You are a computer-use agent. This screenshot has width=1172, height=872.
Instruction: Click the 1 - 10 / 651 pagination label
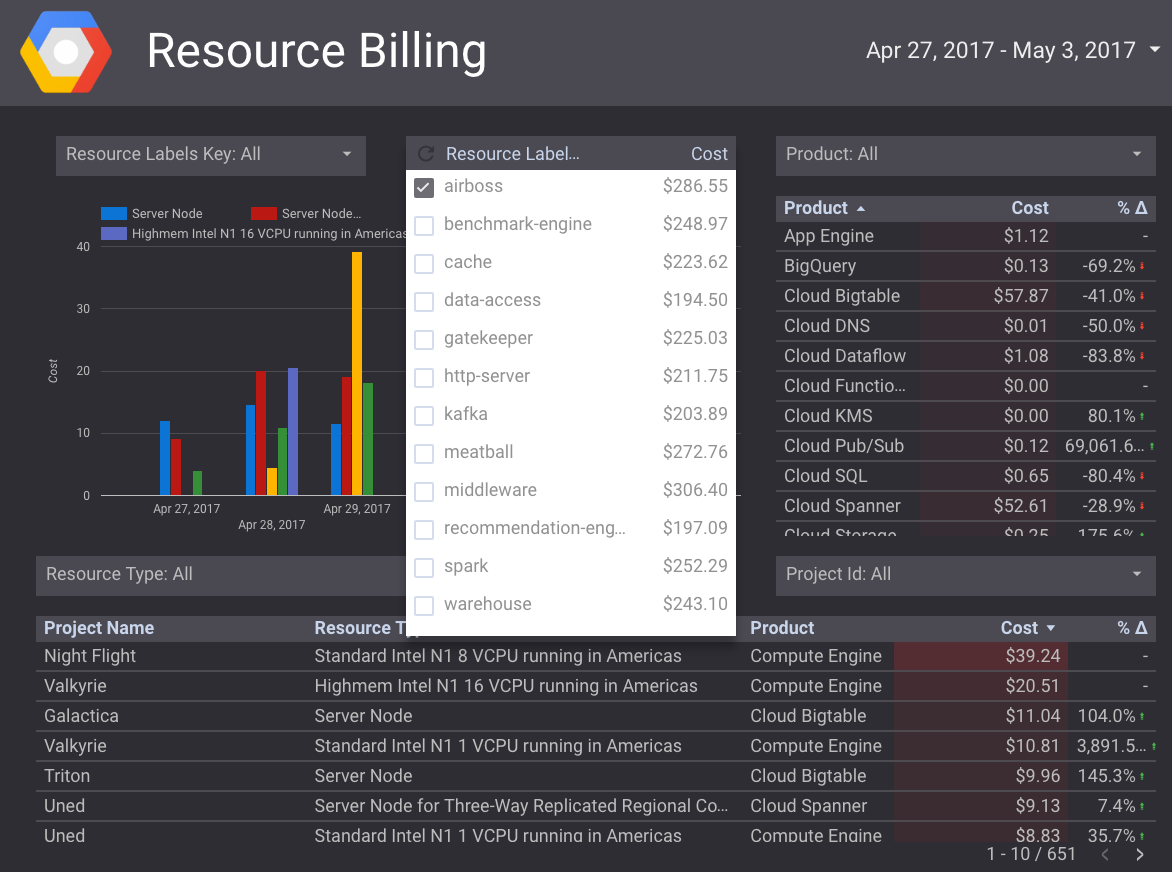pos(1031,854)
